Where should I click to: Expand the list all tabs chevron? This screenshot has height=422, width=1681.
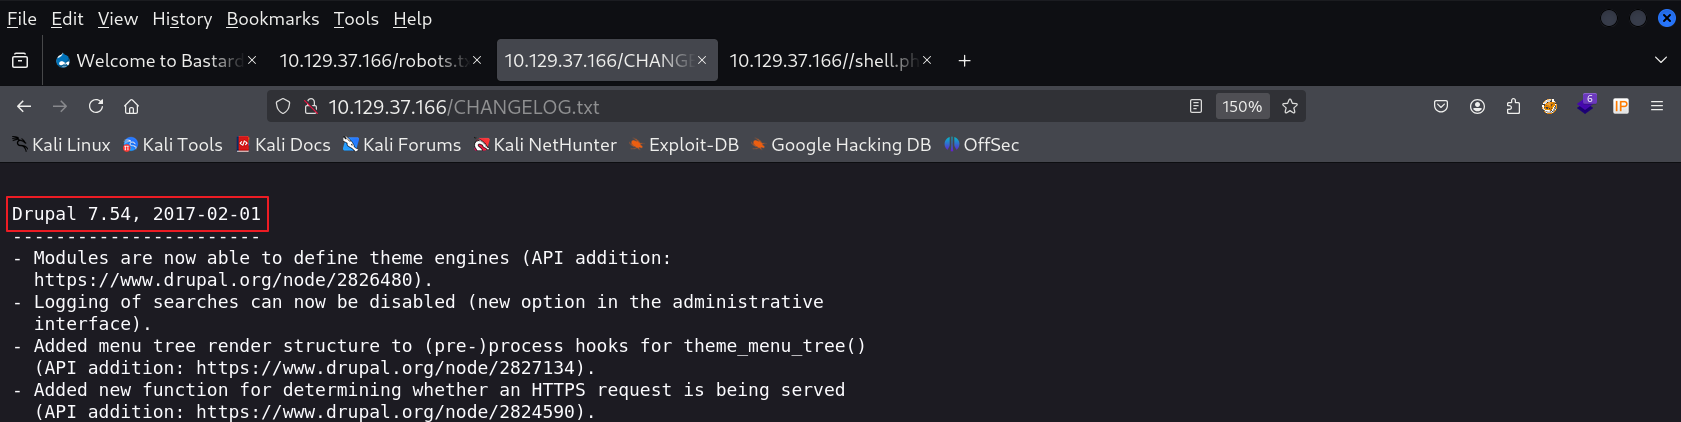[1661, 60]
